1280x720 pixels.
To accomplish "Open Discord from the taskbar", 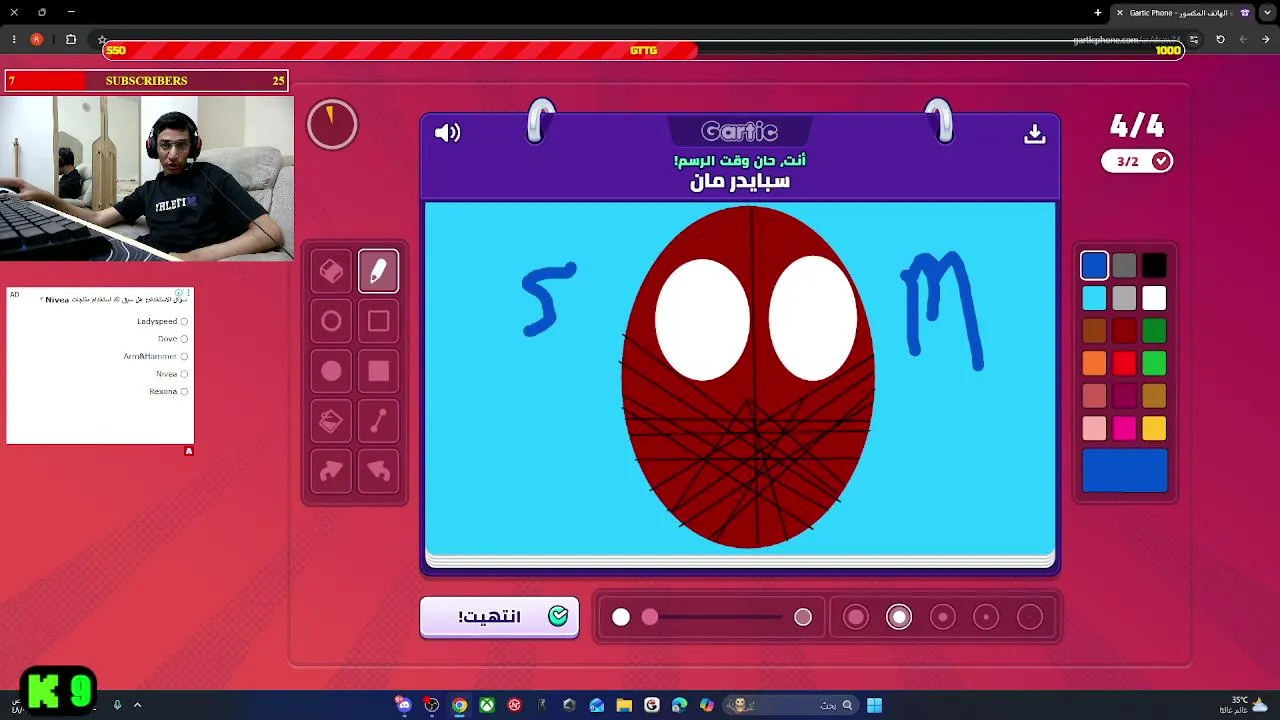I will click(x=404, y=705).
